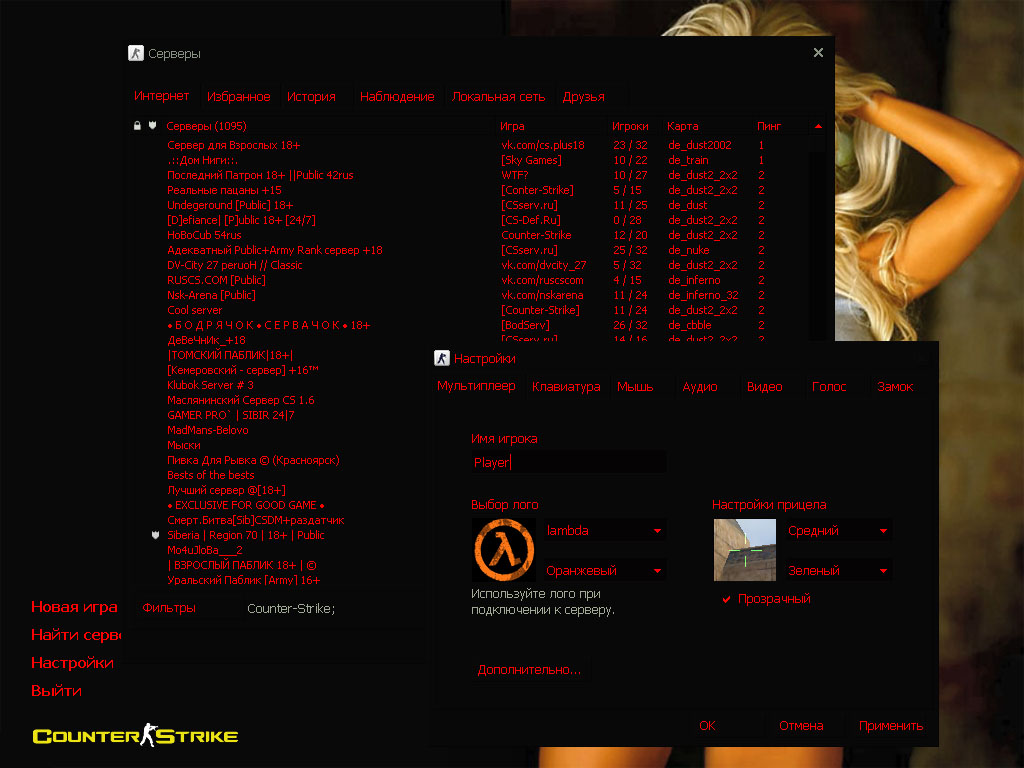Open Настройки from main menu
The image size is (1024, 768).
72,662
